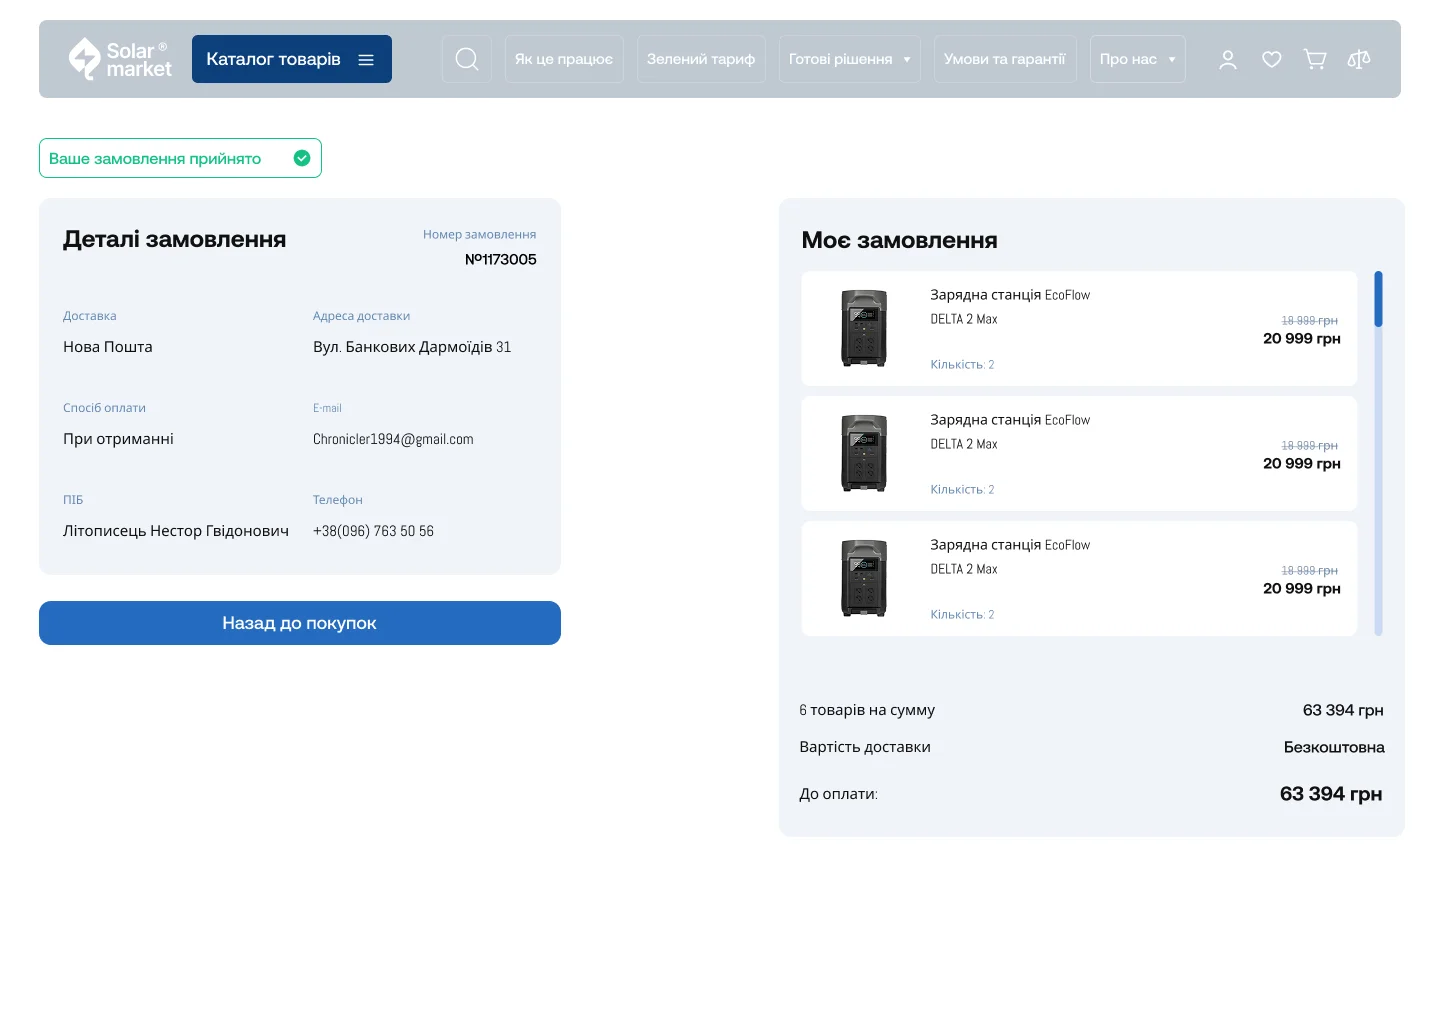Select the first EcoFlow DELTA 2 Max thumbnail
1440x1024 pixels.
(864, 328)
